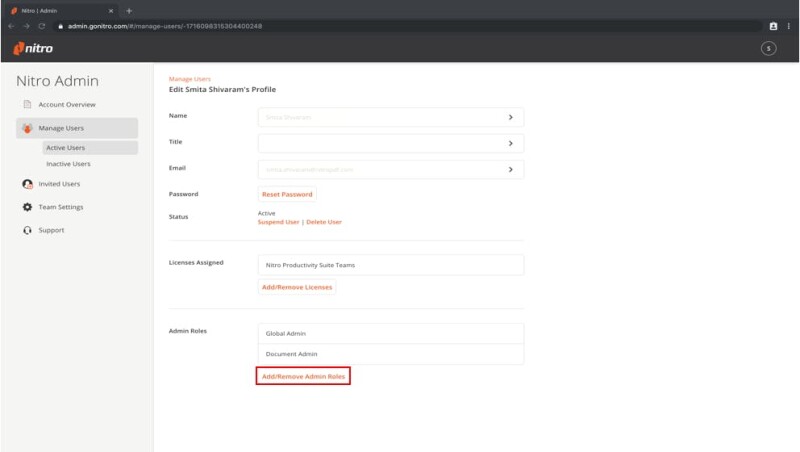Open a new browser tab
The height and width of the screenshot is (452, 800).
[x=129, y=10]
